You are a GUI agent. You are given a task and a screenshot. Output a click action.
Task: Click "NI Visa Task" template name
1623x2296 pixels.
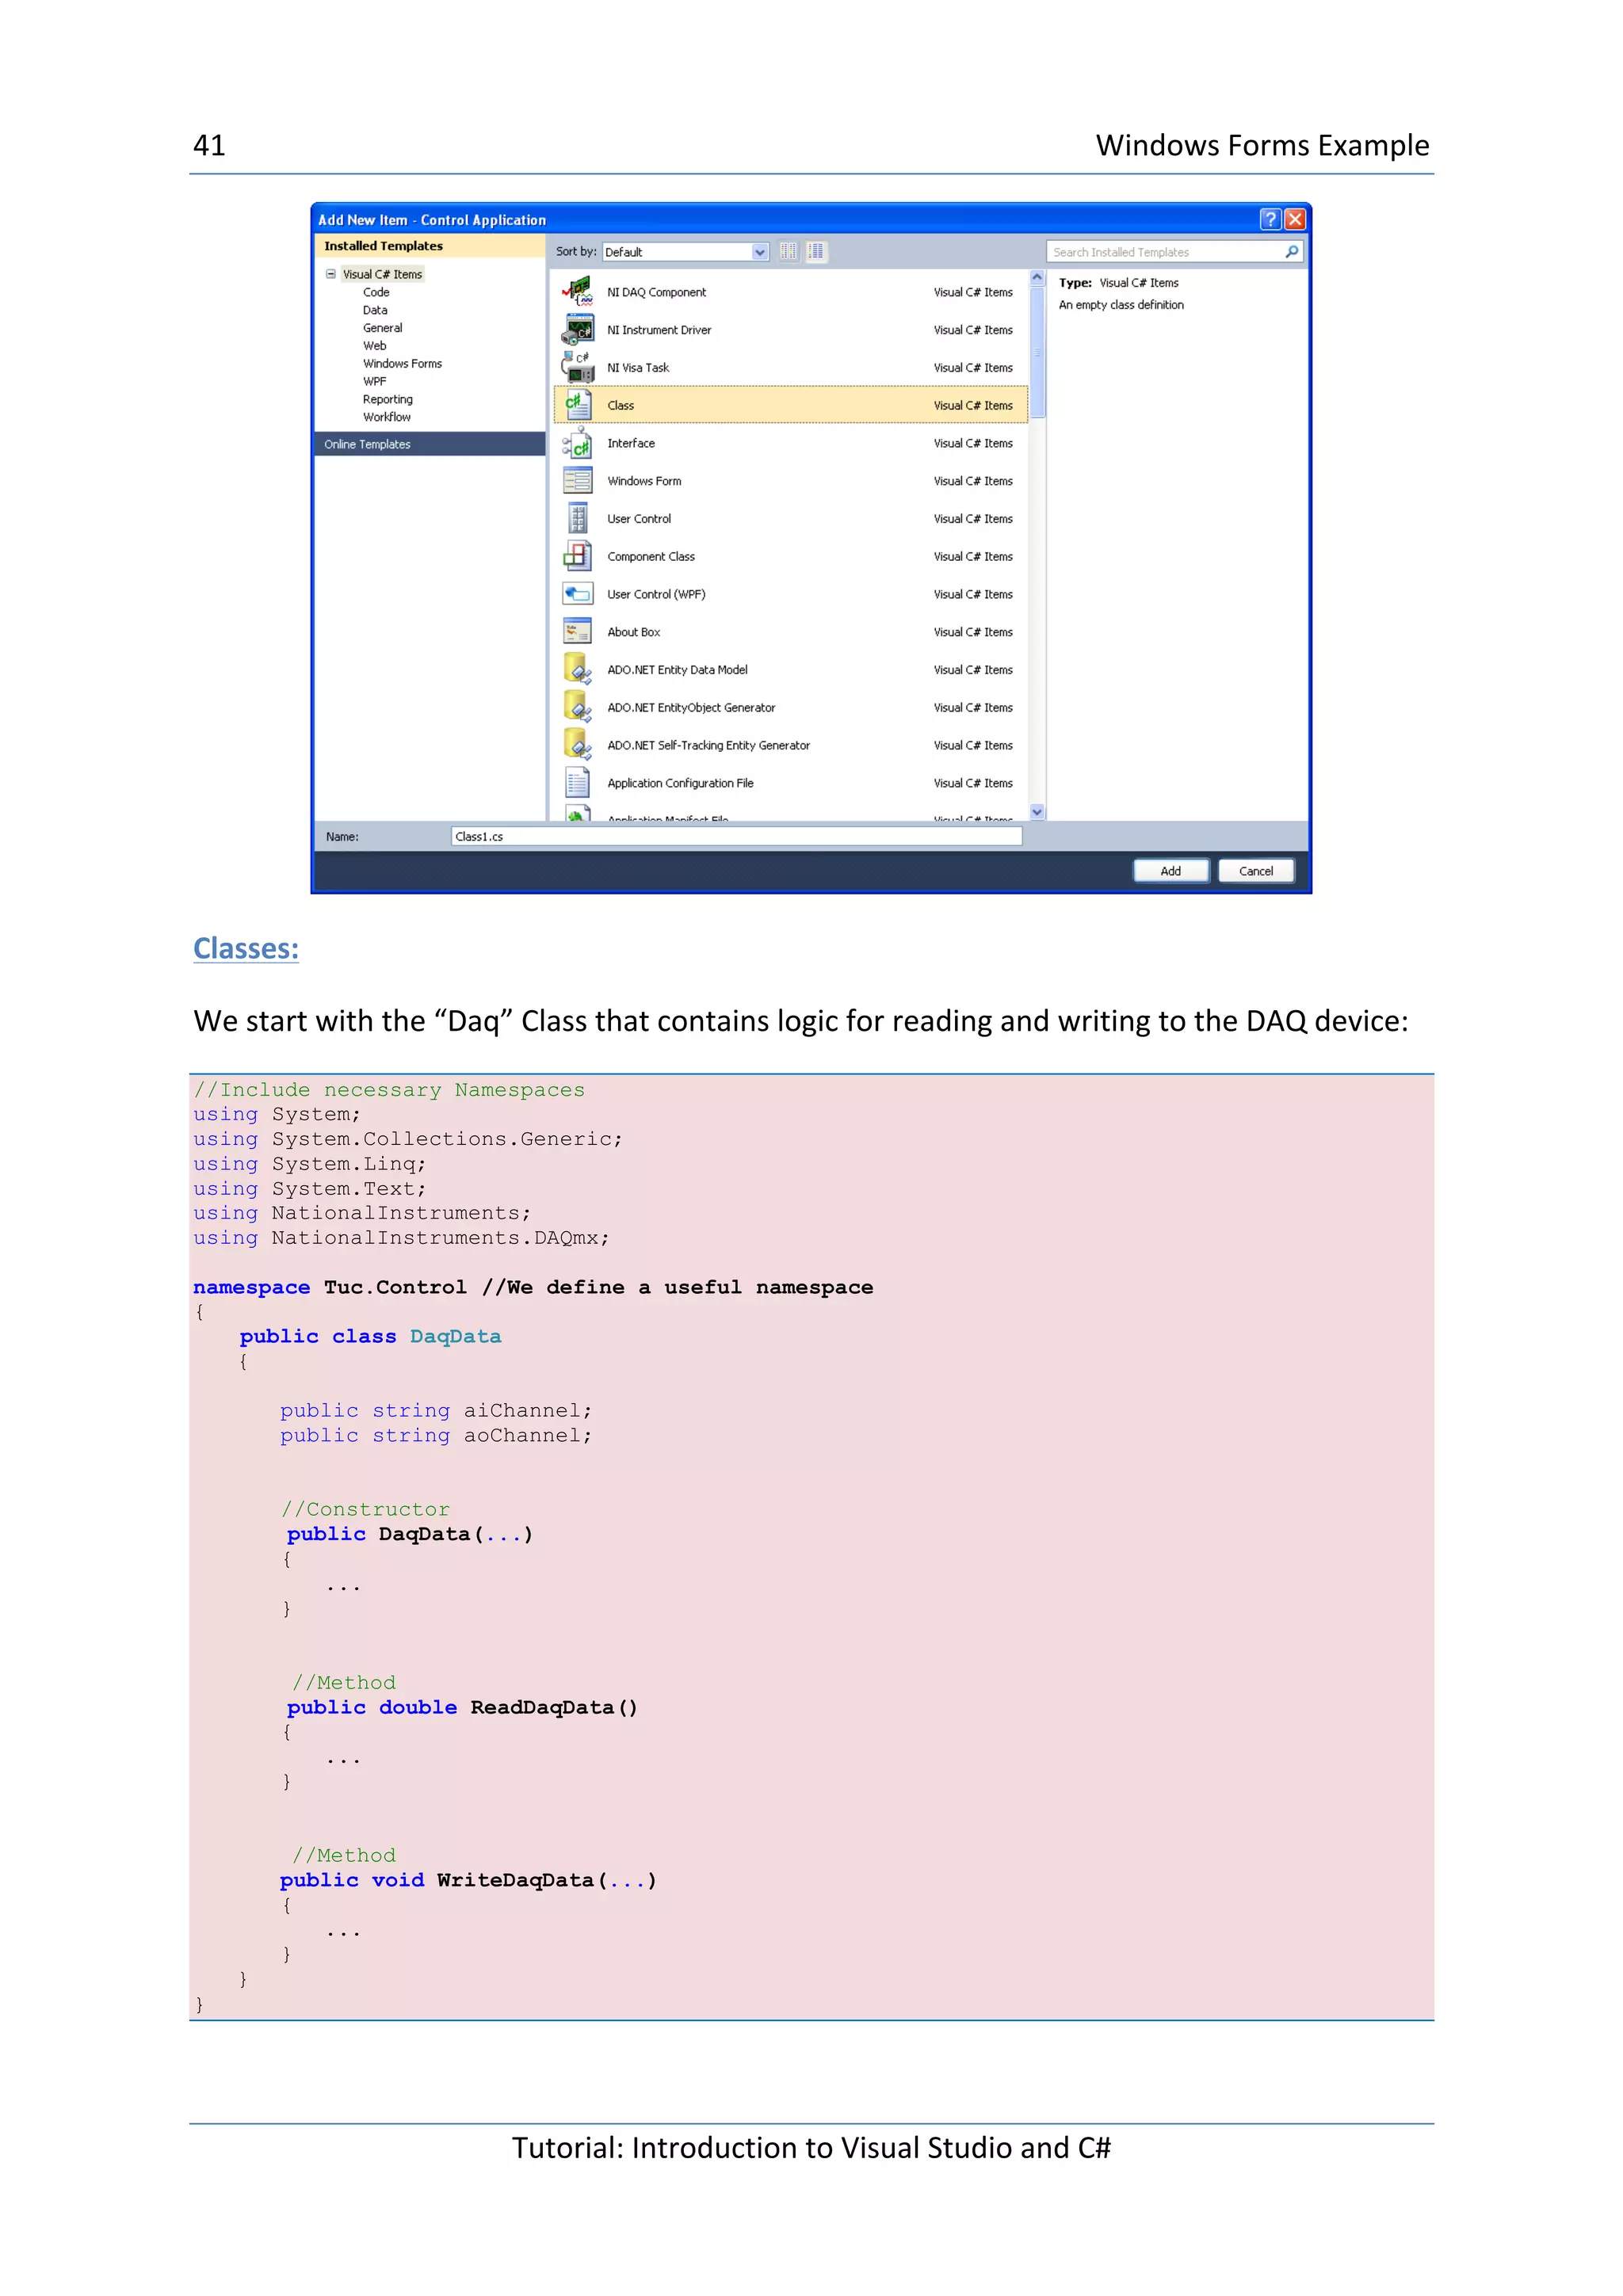(x=638, y=368)
